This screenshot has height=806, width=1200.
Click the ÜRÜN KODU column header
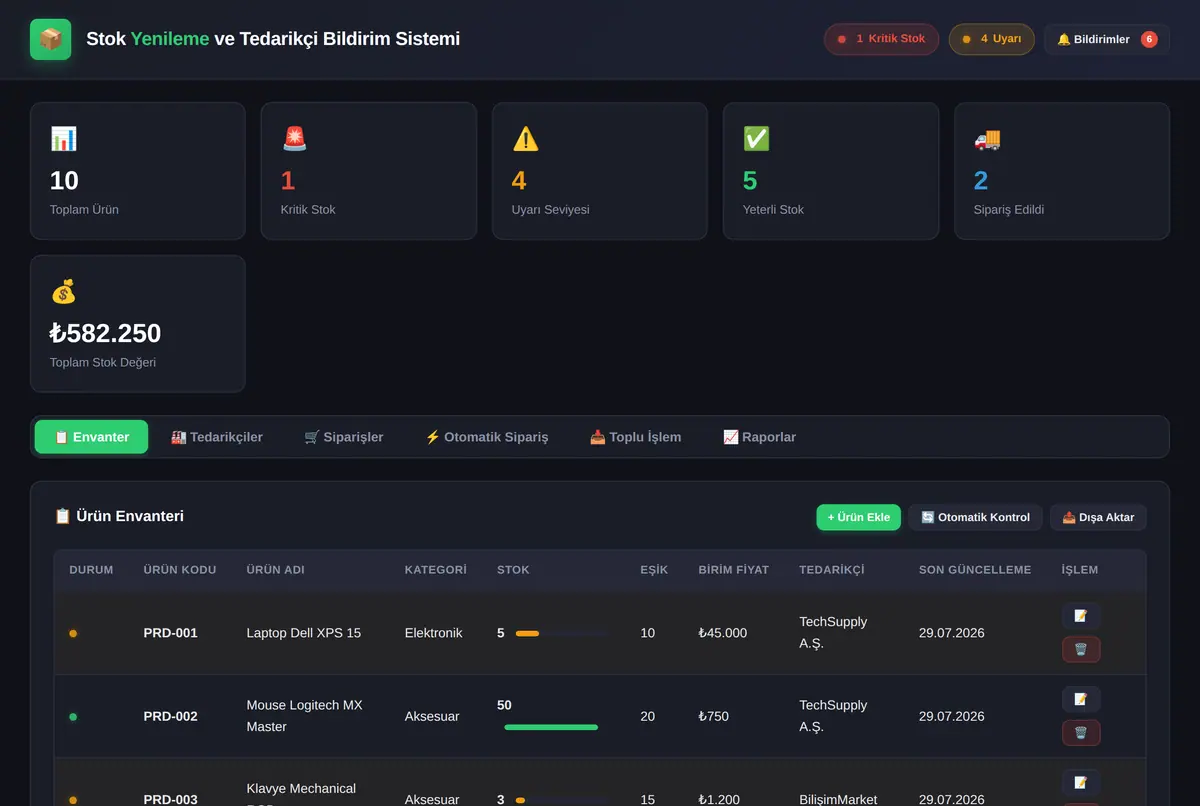tap(180, 570)
